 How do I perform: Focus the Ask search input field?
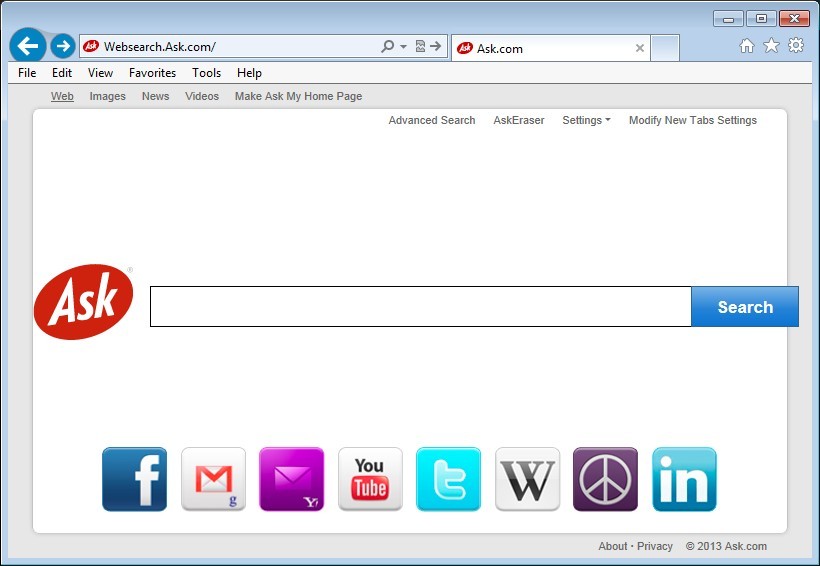pyautogui.click(x=420, y=307)
